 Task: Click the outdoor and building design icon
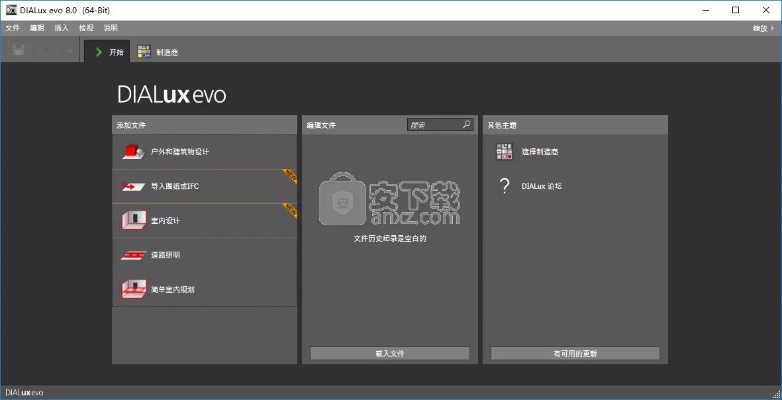click(x=133, y=152)
